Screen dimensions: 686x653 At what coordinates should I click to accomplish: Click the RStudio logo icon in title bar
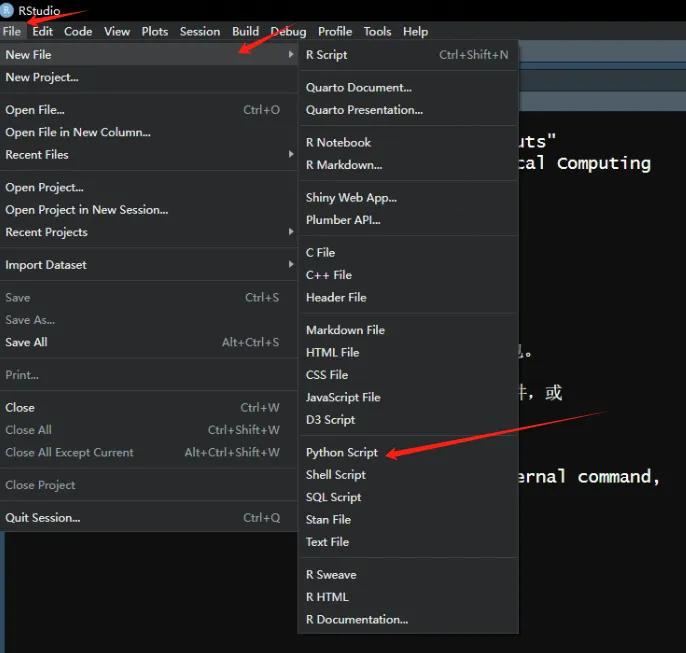(7, 10)
